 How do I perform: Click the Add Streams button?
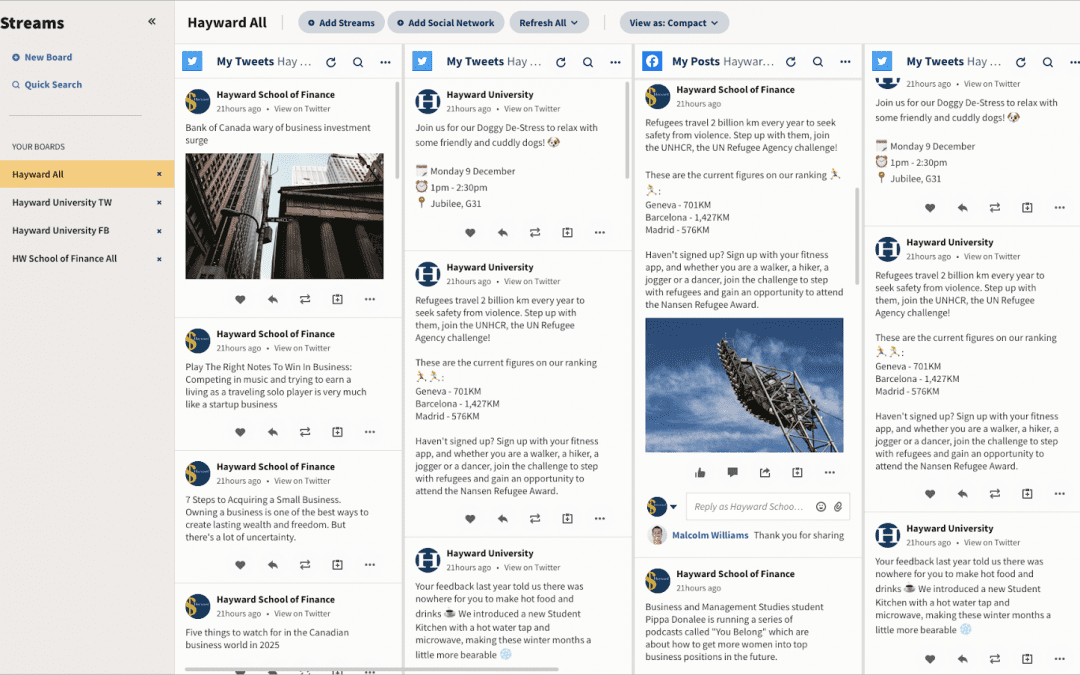pyautogui.click(x=341, y=23)
